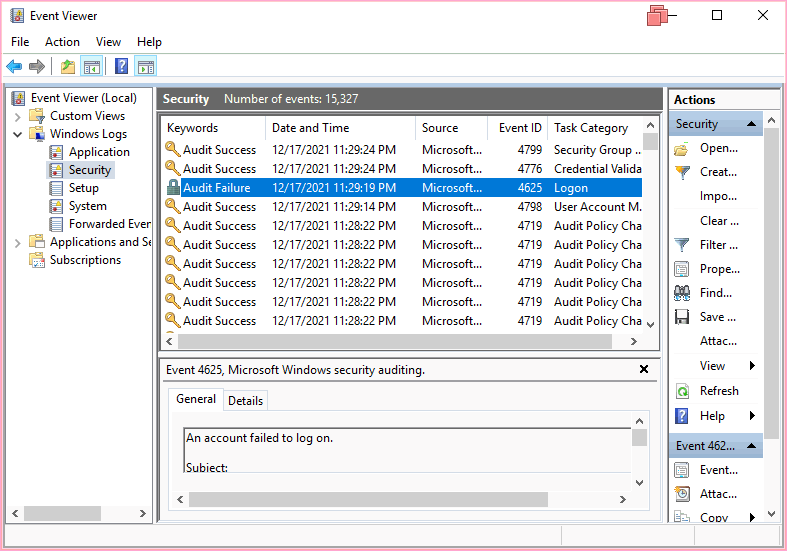Close the event preview pane with X
The height and width of the screenshot is (551, 787).
click(644, 370)
